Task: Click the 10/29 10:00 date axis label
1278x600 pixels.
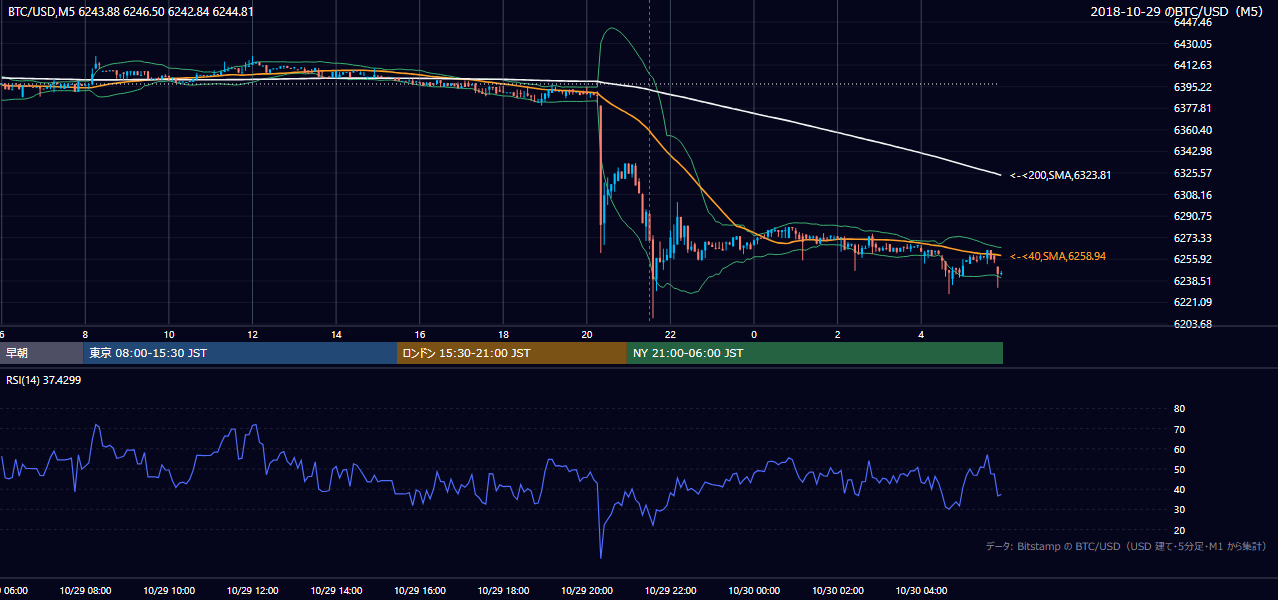Action: pos(169,590)
